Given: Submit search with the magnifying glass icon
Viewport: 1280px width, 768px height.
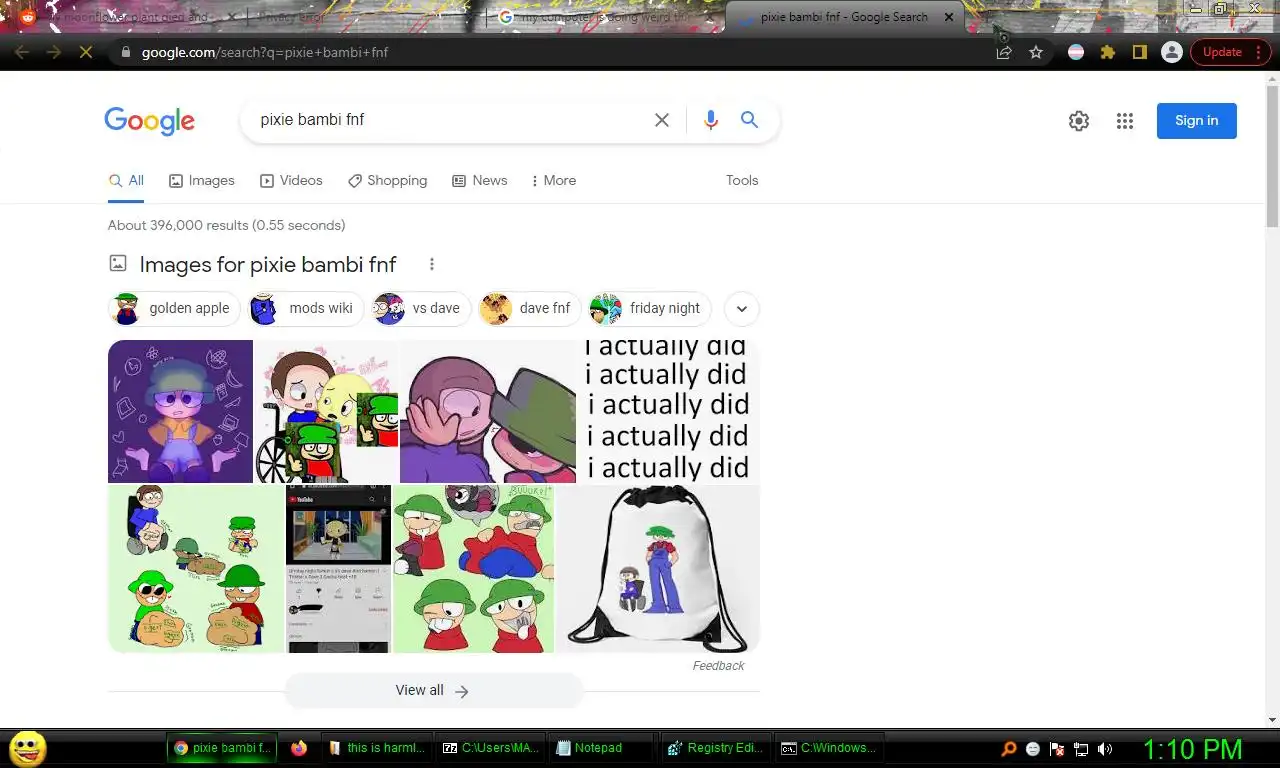Looking at the screenshot, I should 749,120.
